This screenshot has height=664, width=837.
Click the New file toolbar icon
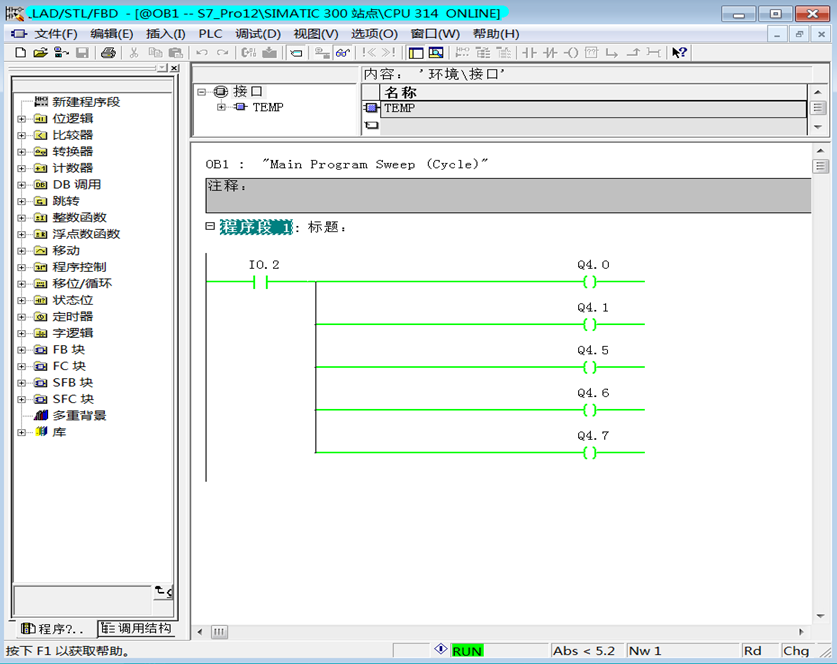coord(20,52)
